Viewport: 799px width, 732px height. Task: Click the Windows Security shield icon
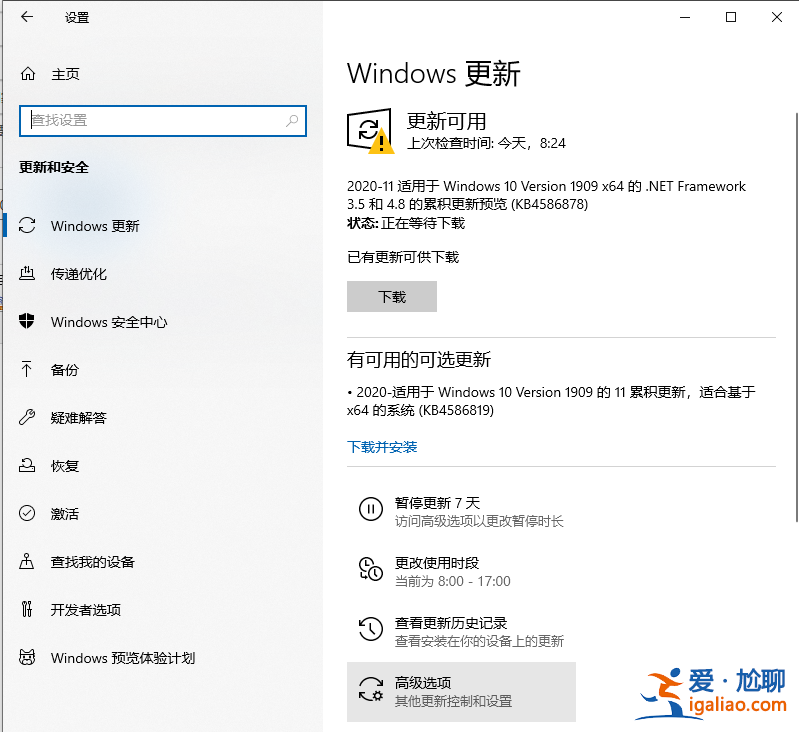pyautogui.click(x=26, y=321)
